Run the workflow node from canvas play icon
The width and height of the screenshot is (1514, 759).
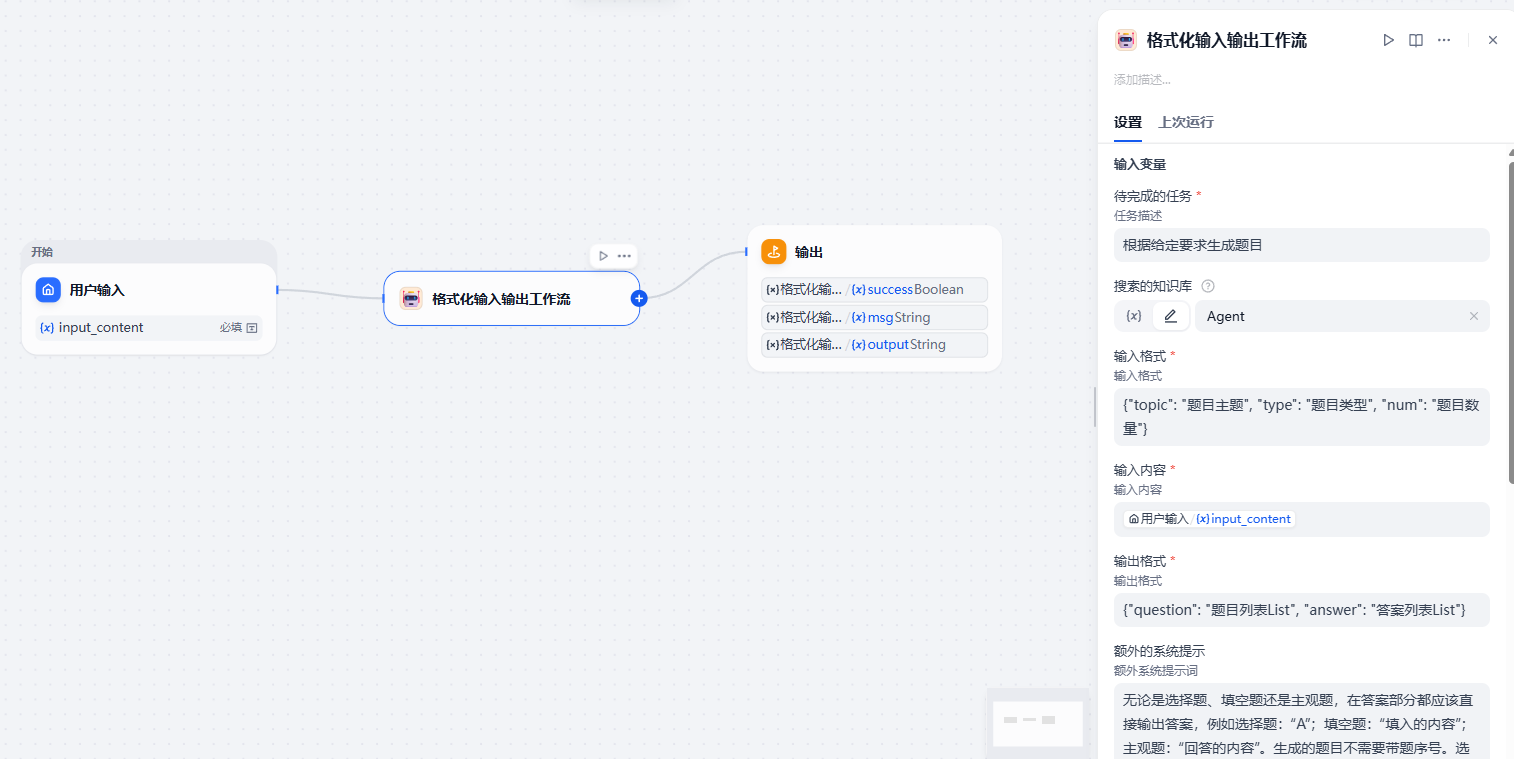click(603, 256)
